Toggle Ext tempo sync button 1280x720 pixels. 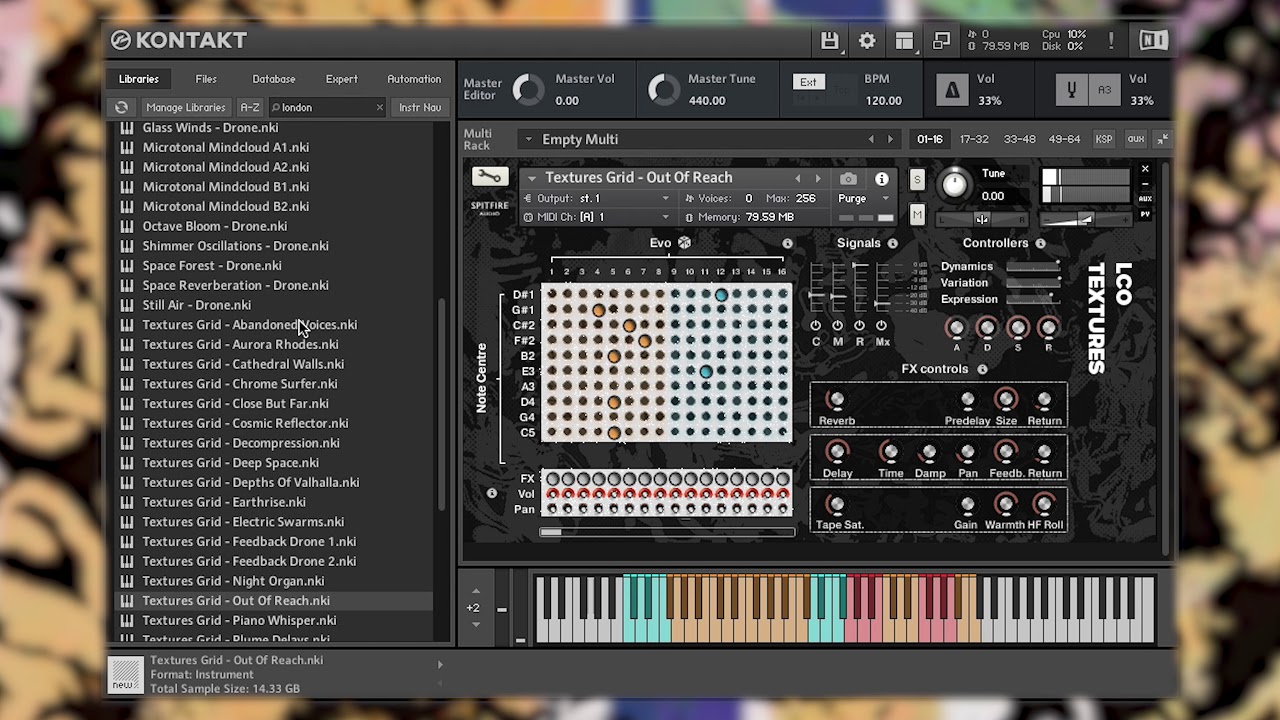point(808,82)
